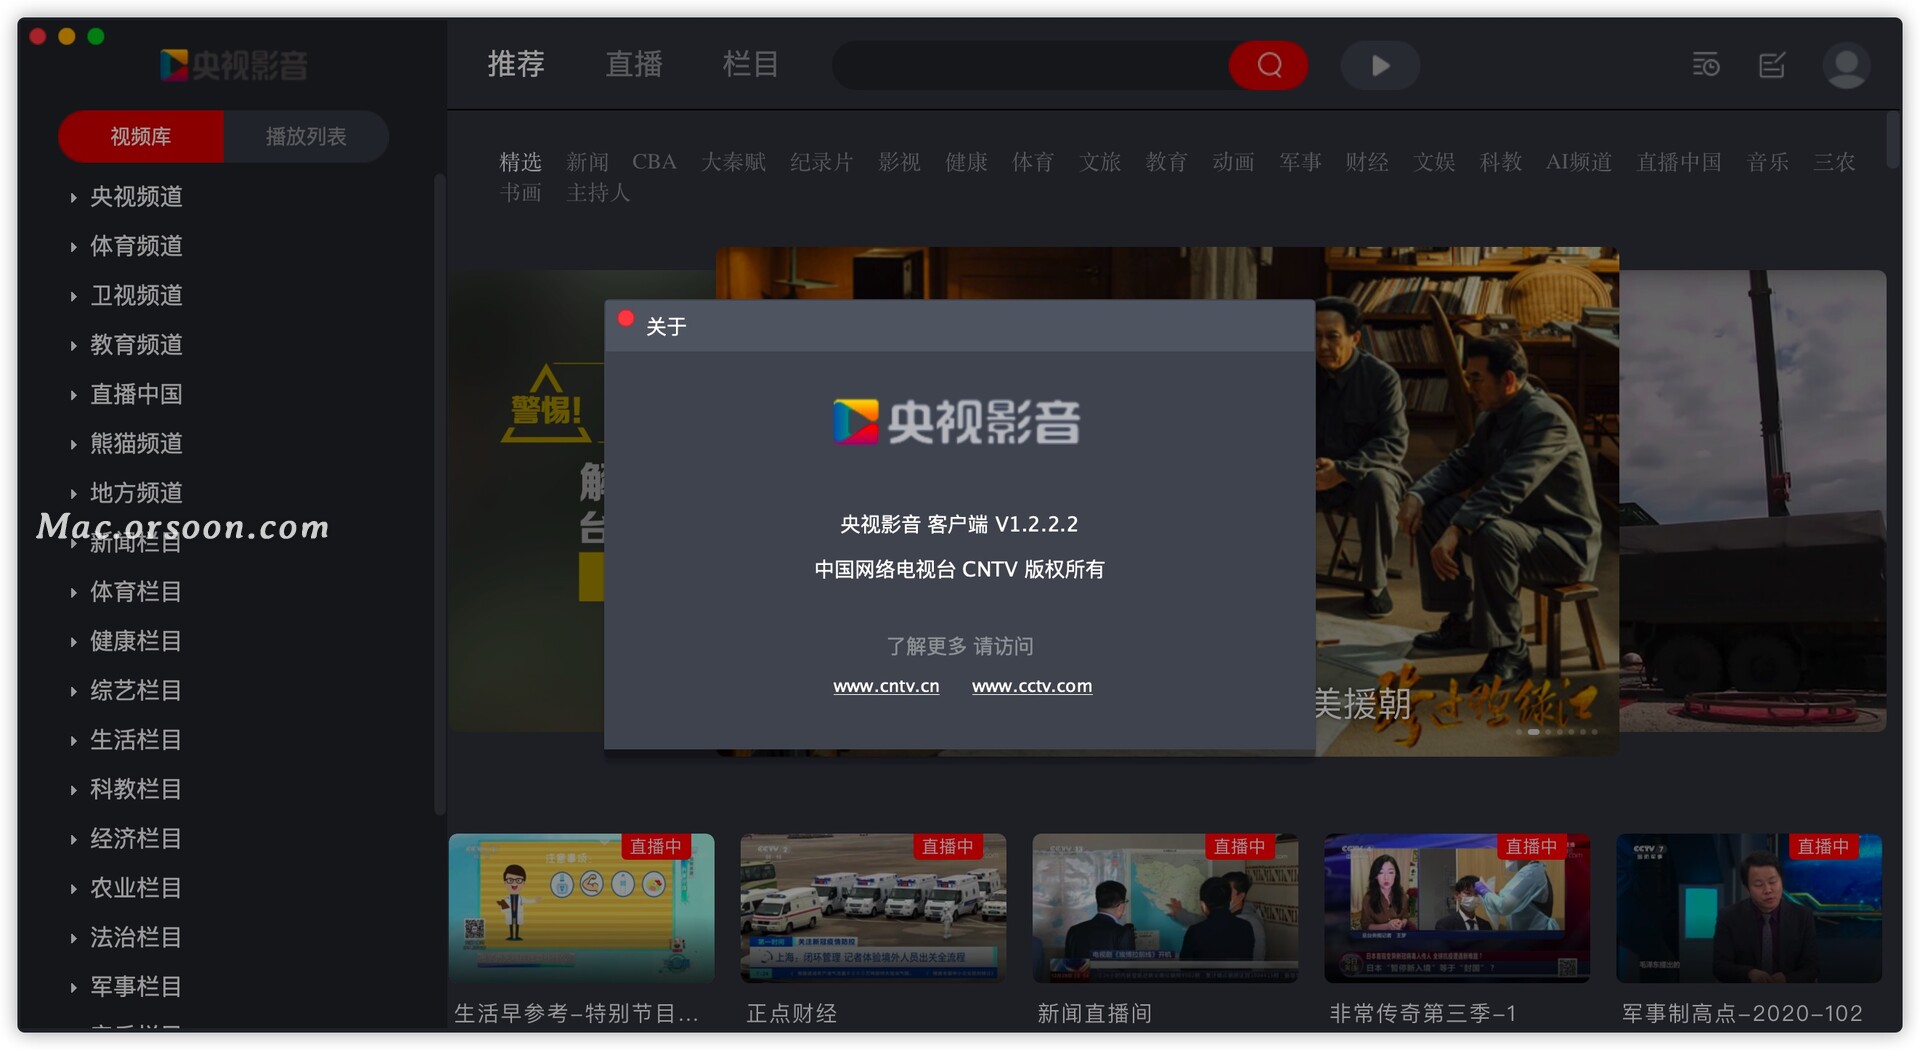Open the 正点财经 live thumbnail
This screenshot has height=1050, width=1920.
[873, 908]
